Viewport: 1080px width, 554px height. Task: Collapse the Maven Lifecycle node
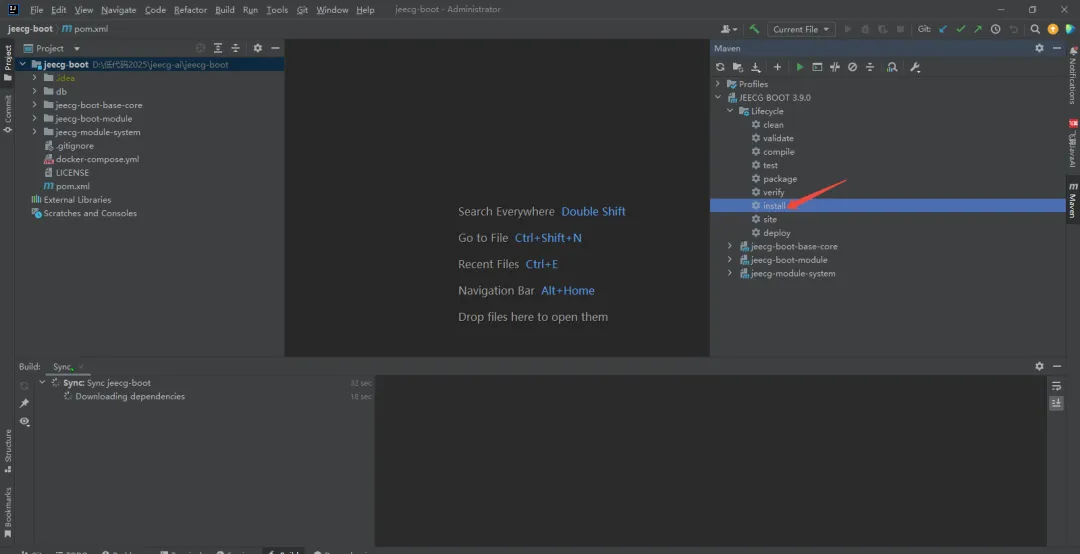730,111
